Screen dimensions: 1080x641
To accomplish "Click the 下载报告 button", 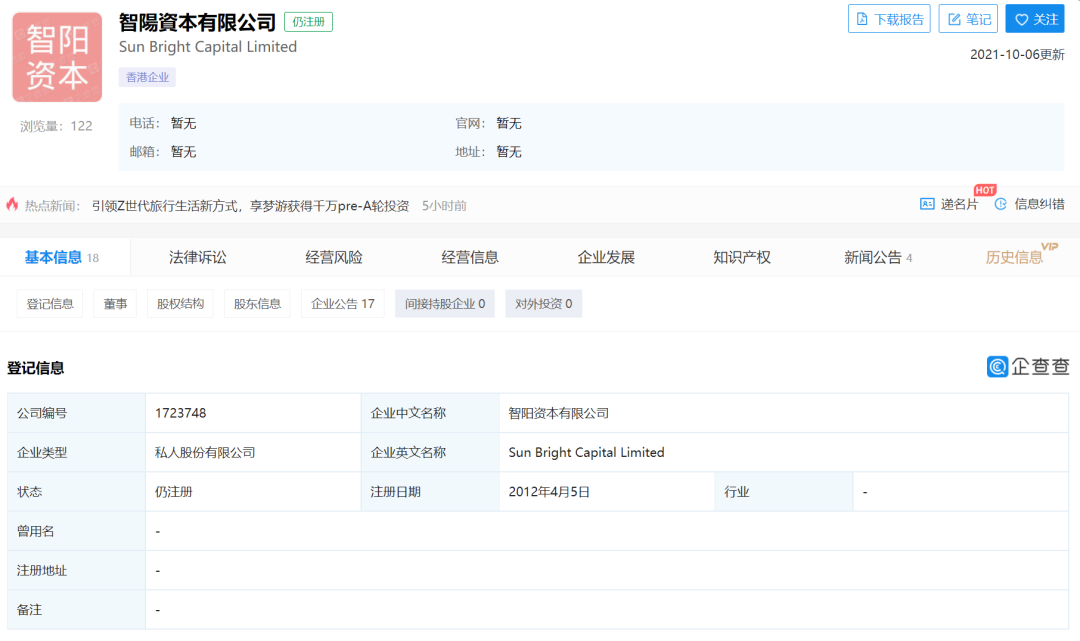I will pyautogui.click(x=889, y=19).
